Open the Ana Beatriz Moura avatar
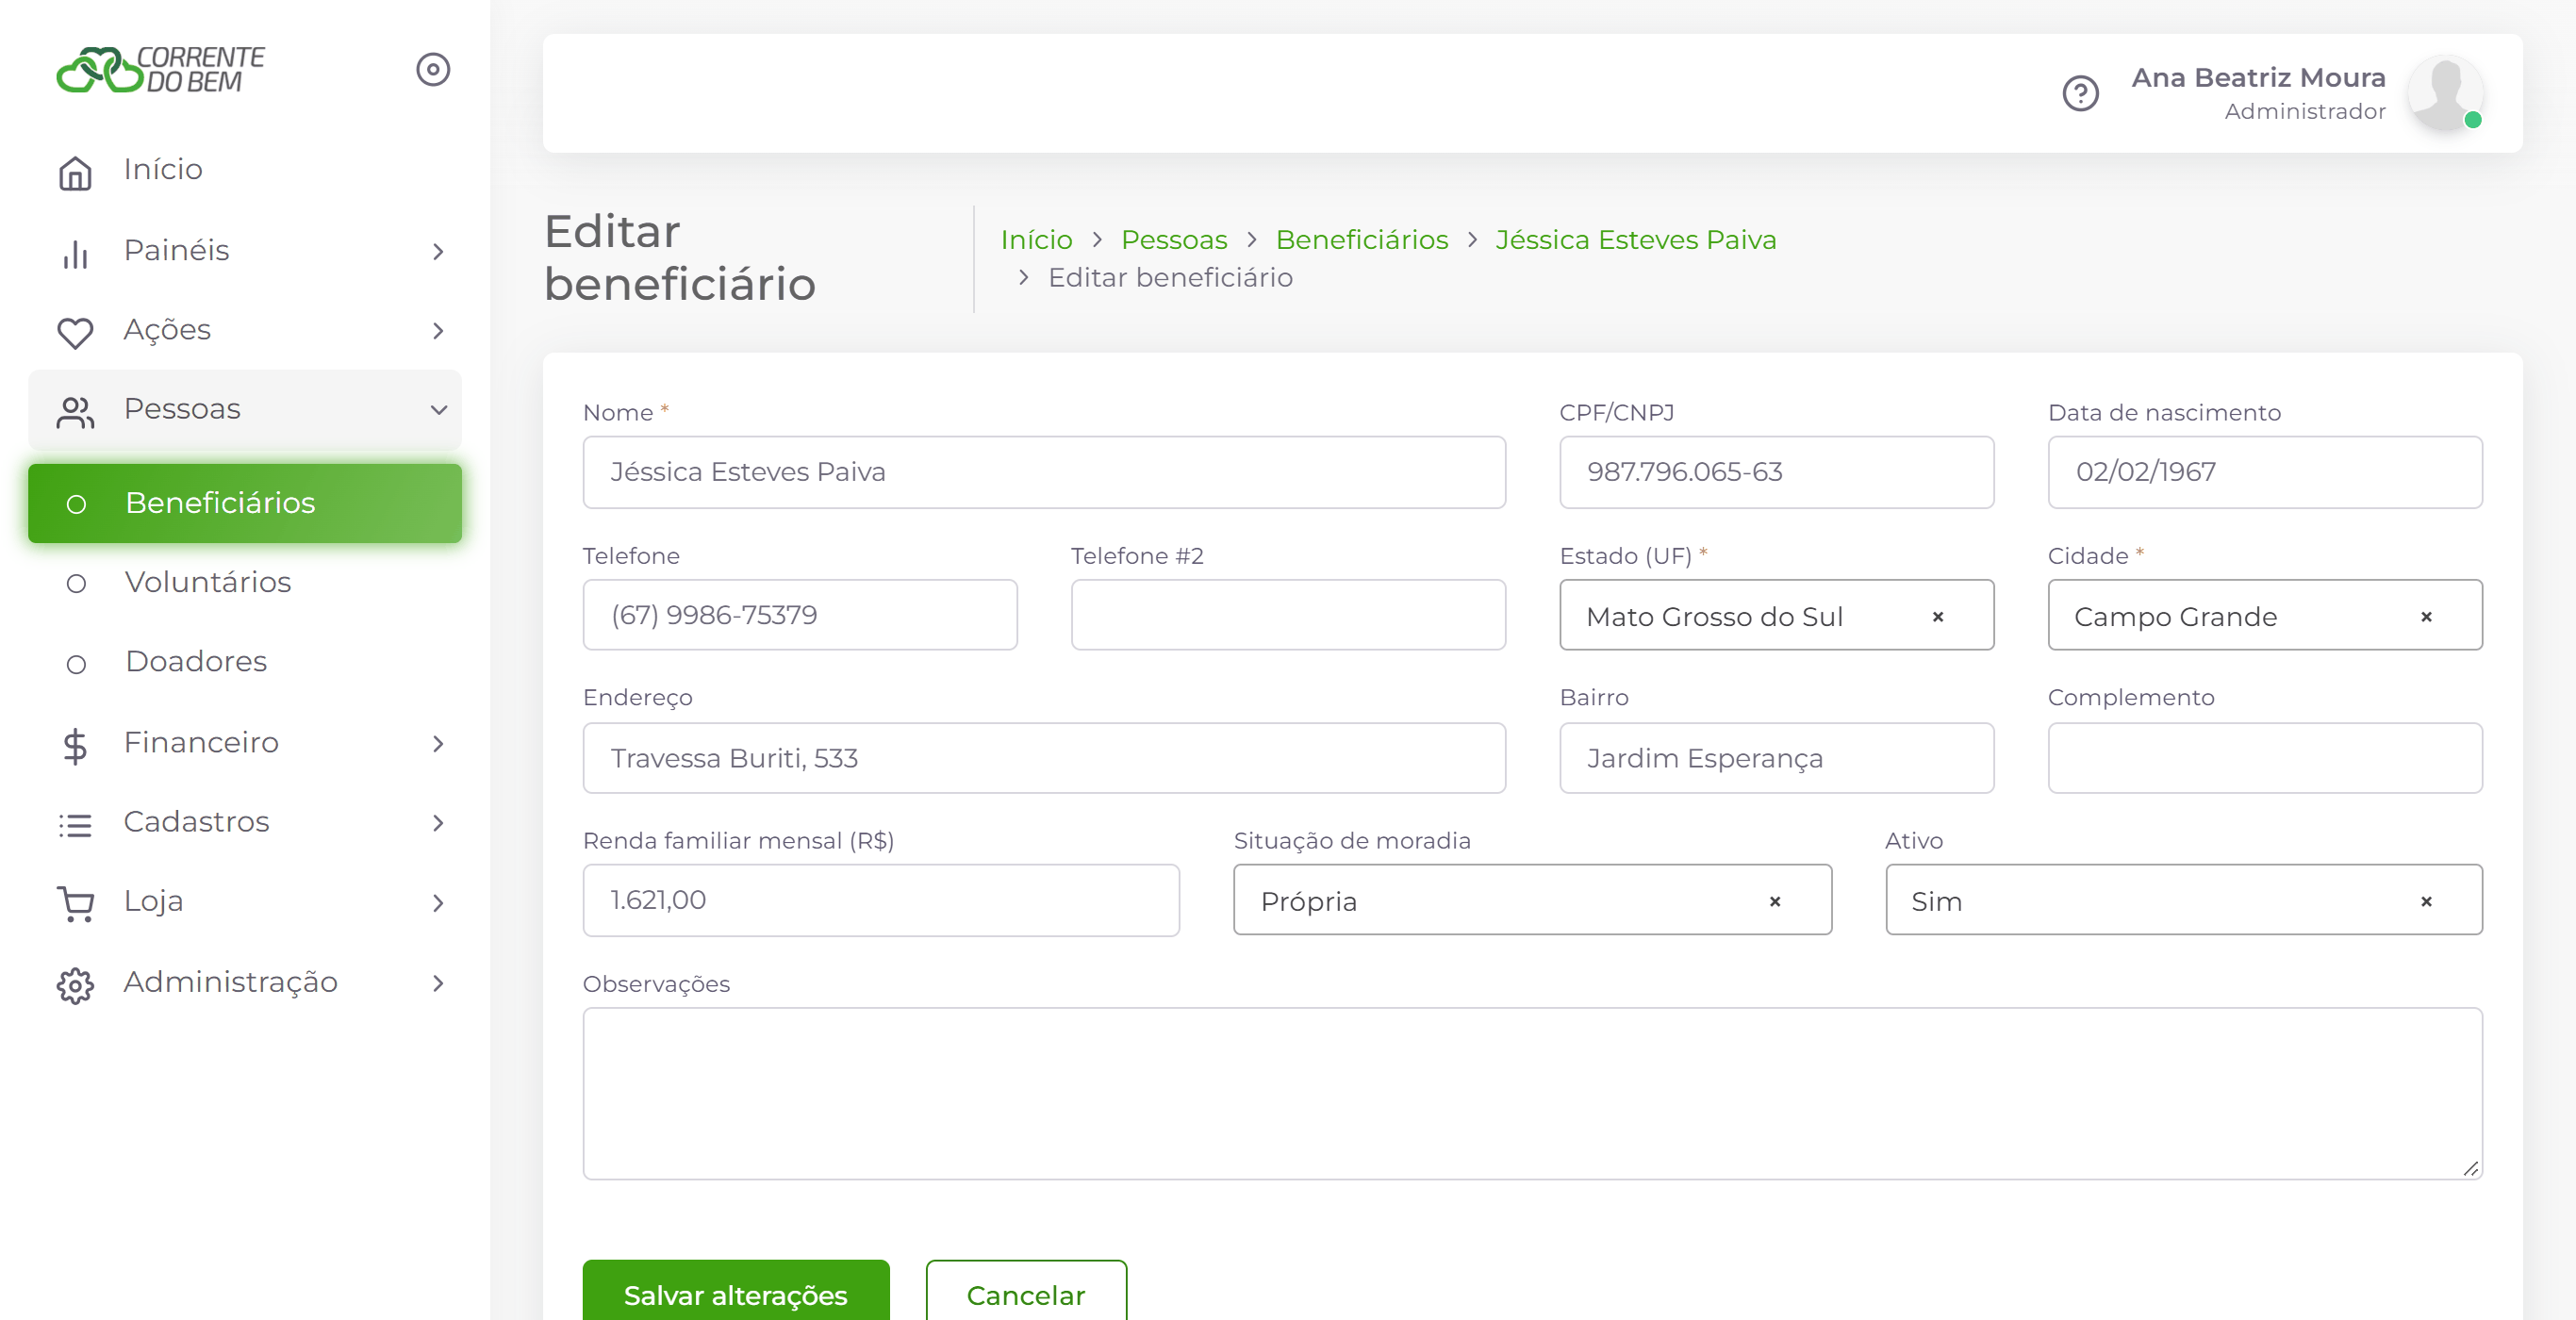The width and height of the screenshot is (2576, 1320). [2445, 93]
